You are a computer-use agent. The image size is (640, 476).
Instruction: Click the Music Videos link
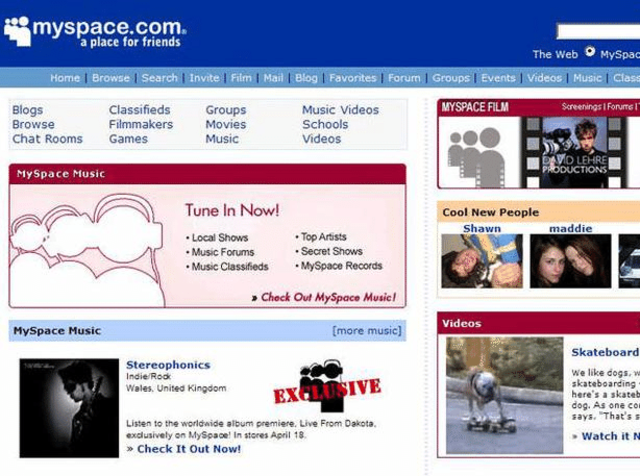[x=340, y=110]
